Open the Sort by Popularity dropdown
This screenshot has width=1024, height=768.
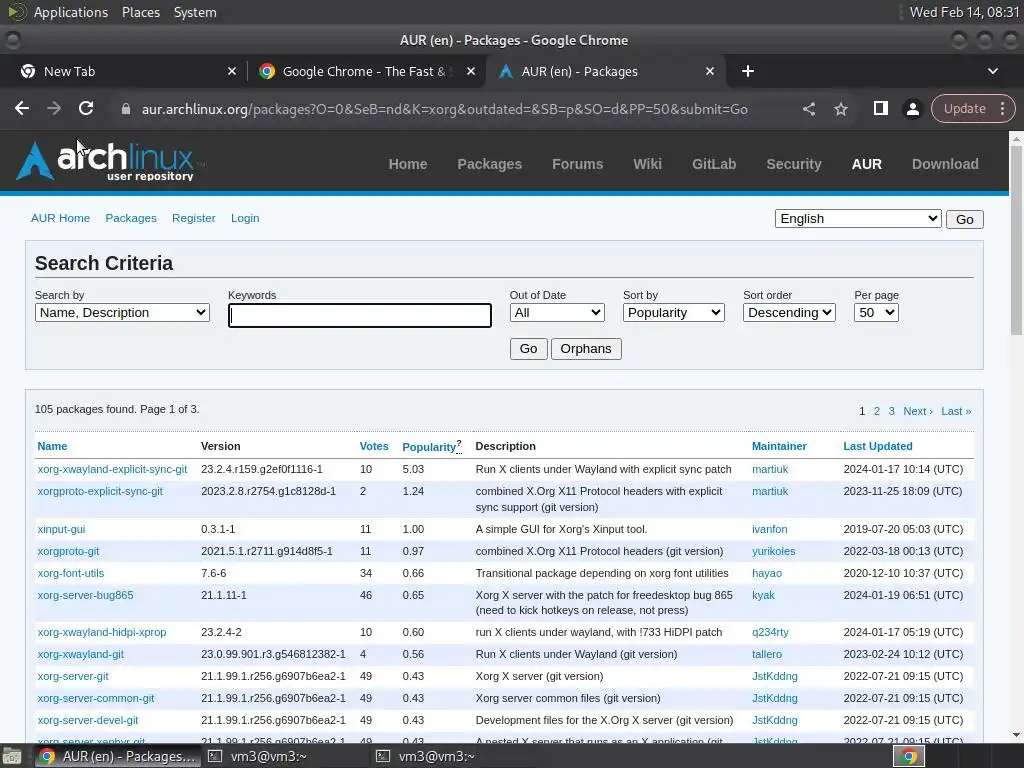tap(673, 313)
